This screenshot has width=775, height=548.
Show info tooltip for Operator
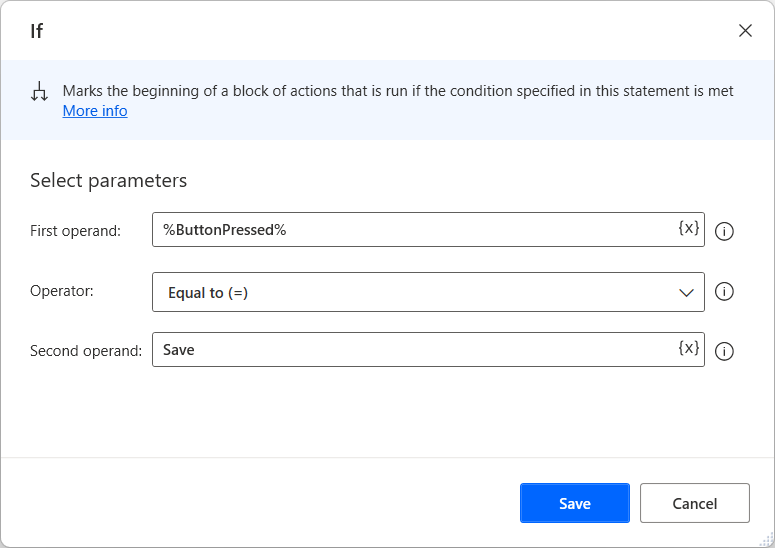(726, 292)
